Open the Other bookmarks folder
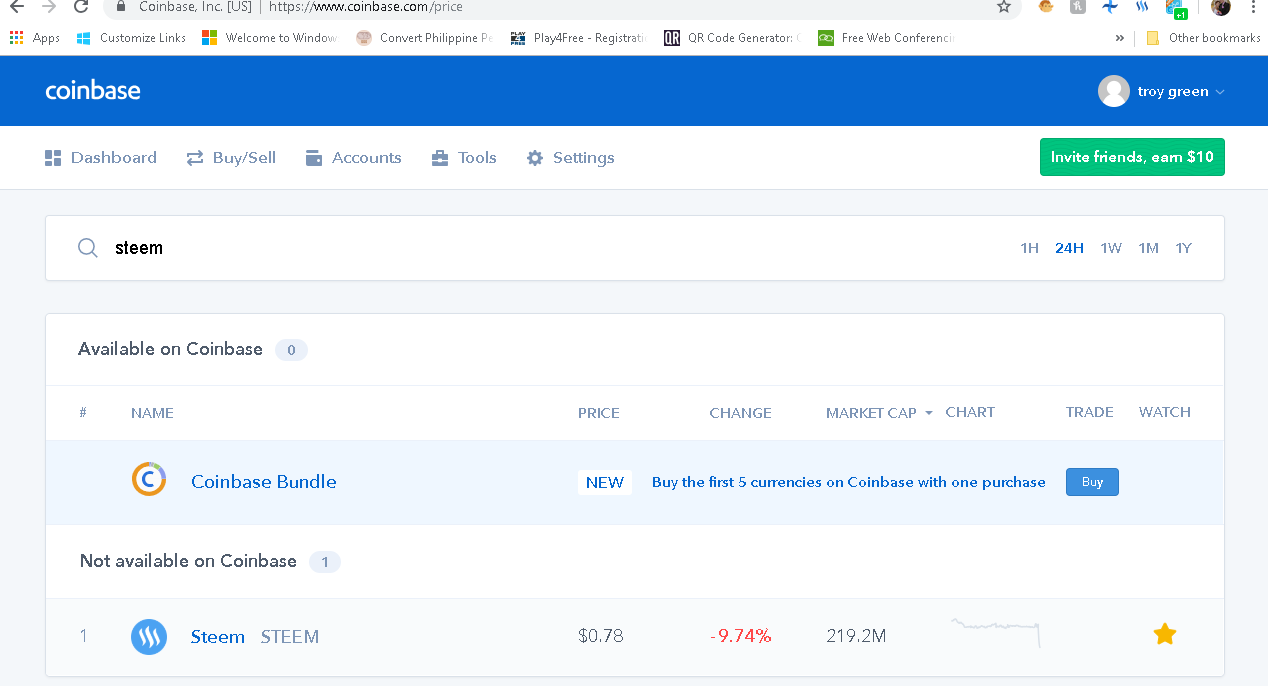This screenshot has width=1268, height=686. (x=1203, y=38)
